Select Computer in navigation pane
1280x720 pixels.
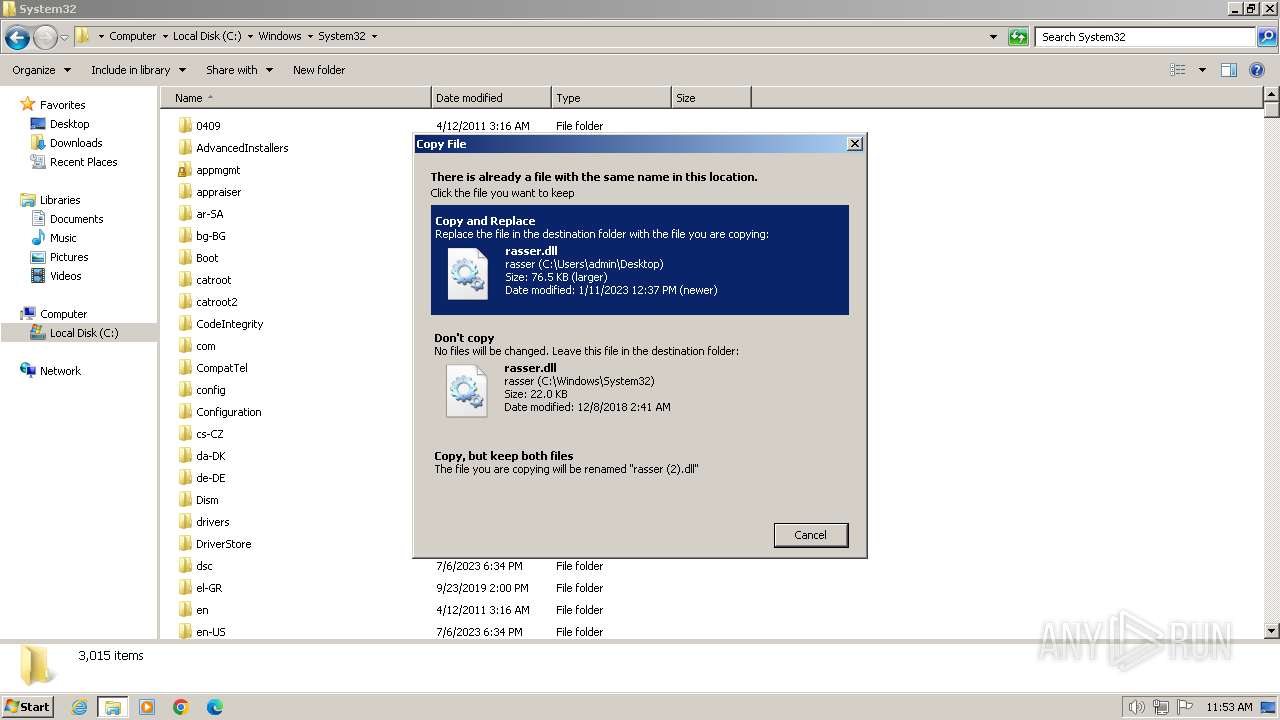click(63, 314)
